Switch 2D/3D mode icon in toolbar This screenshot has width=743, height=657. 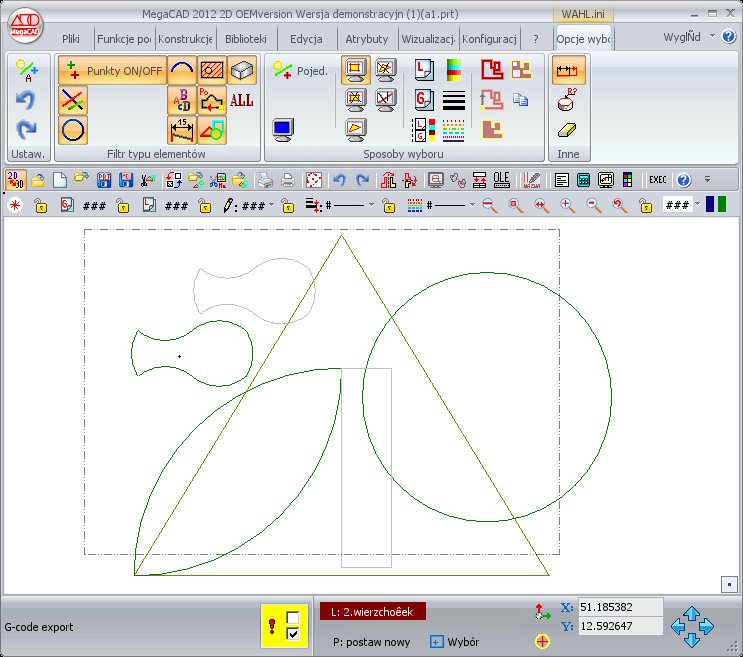point(15,180)
